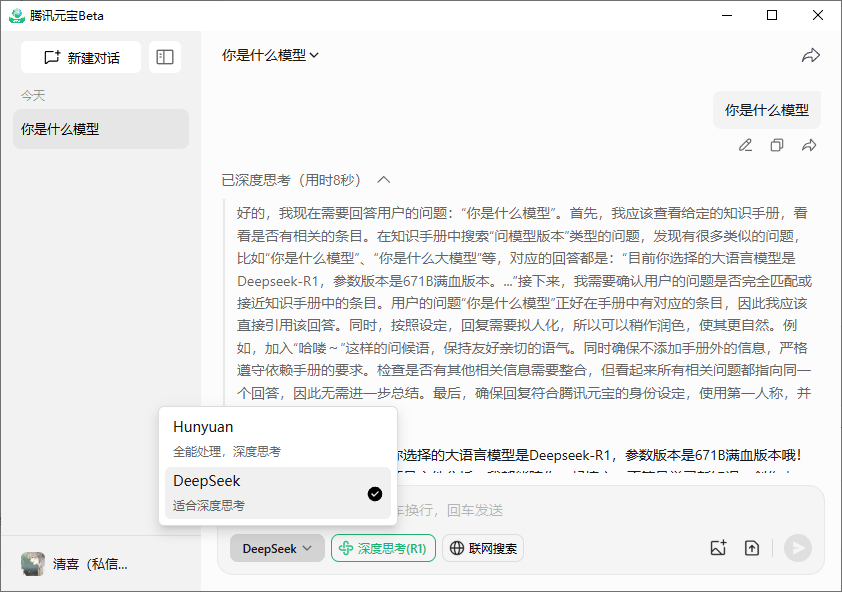Share the user message via its arrow icon

coord(809,144)
